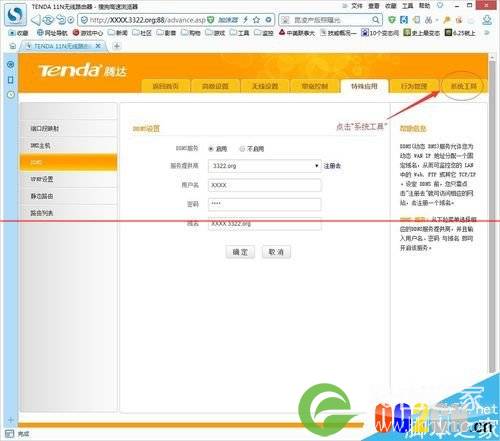Switch to the 系统工具 tab
The width and height of the screenshot is (500, 441).
(464, 86)
